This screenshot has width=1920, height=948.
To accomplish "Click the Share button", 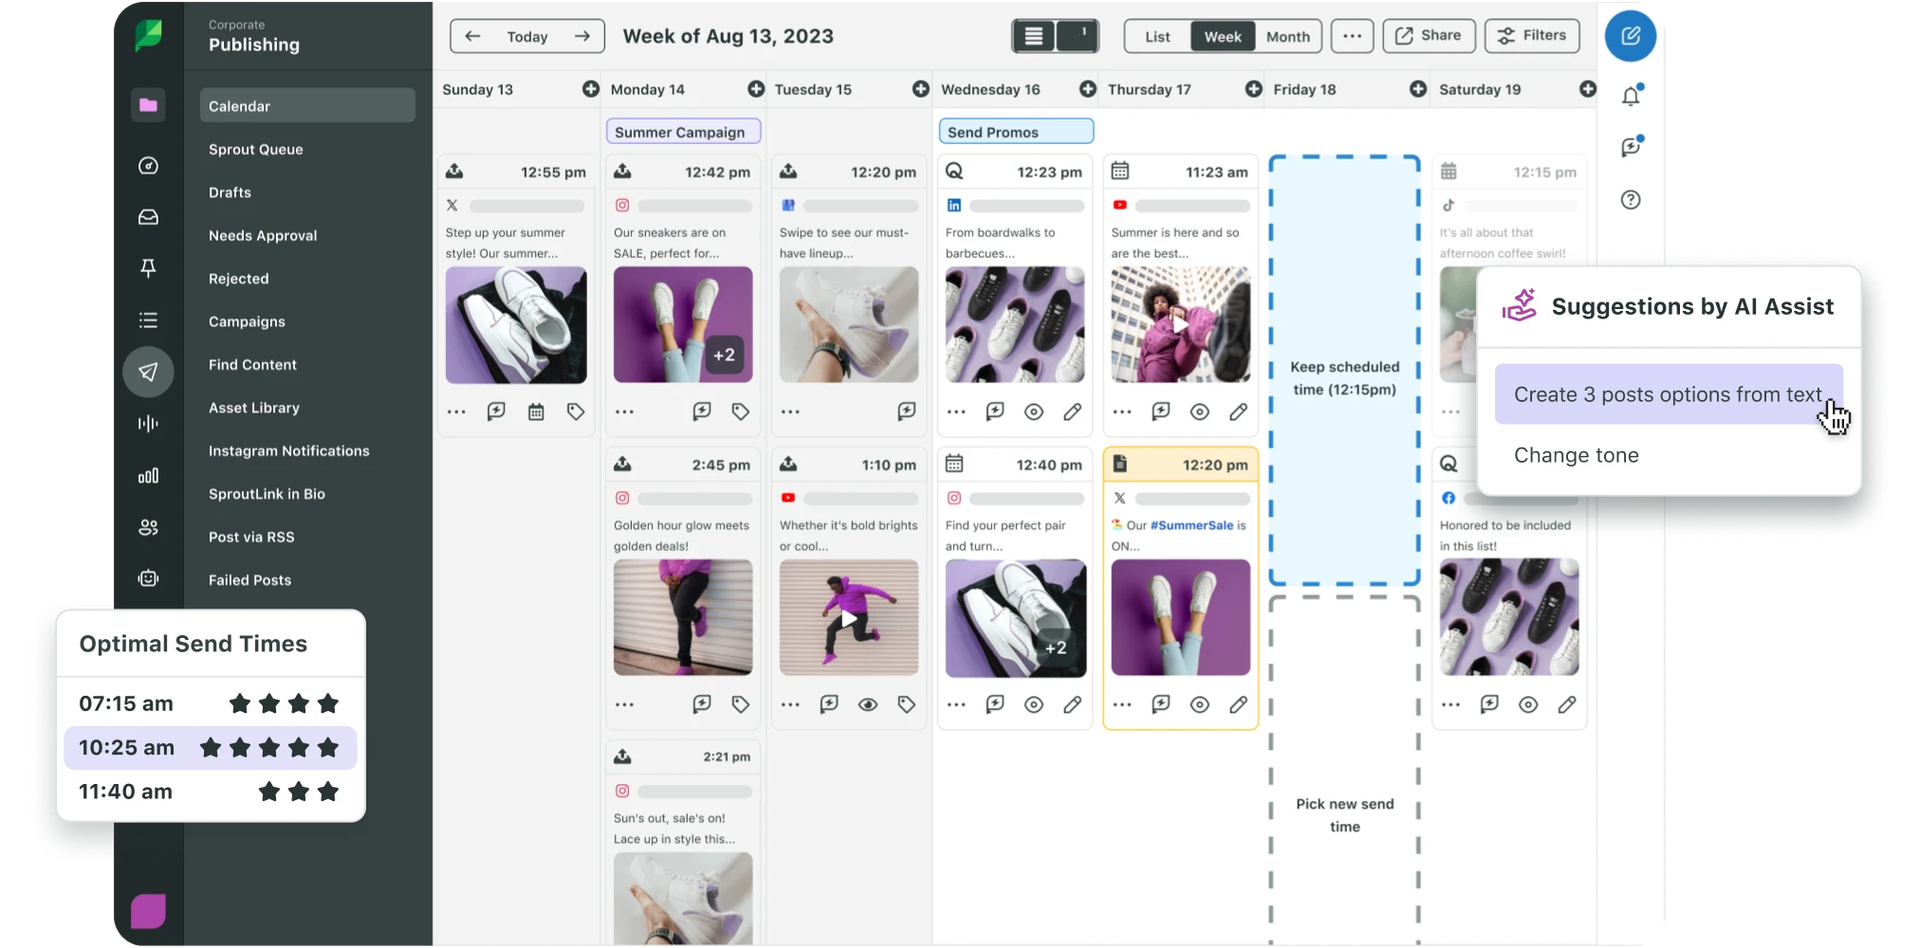I will 1428,36.
